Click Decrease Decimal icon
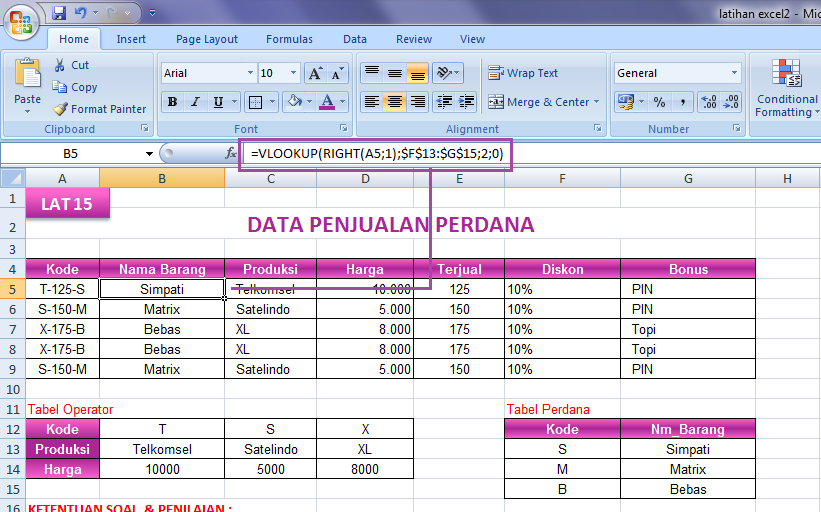 (731, 102)
